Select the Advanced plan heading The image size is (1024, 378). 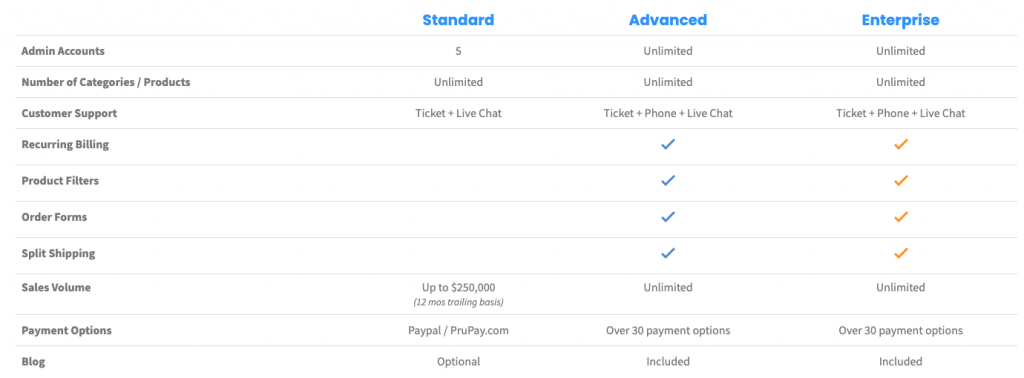pos(668,20)
